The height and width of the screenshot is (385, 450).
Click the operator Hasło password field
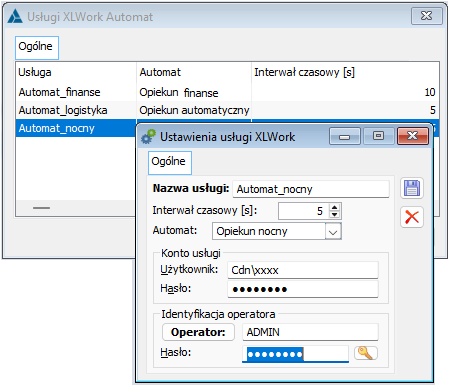coord(295,354)
